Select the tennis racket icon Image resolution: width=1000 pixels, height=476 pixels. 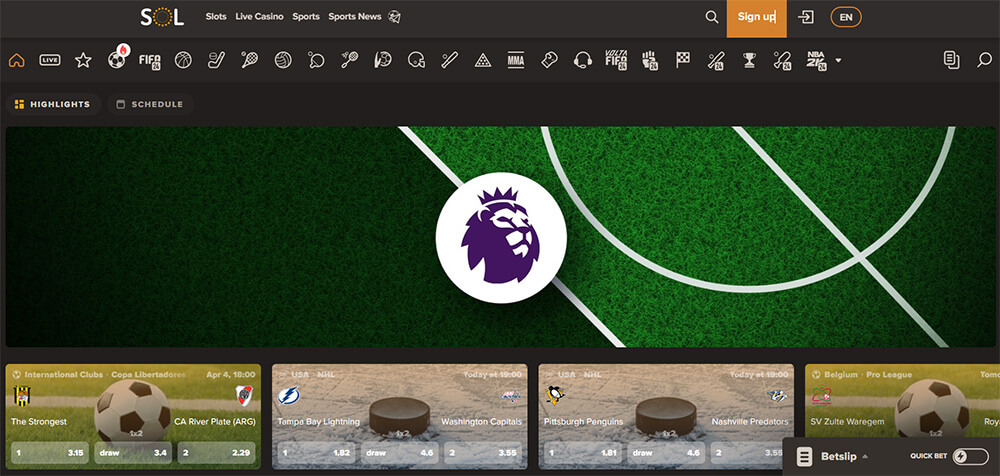pos(249,61)
